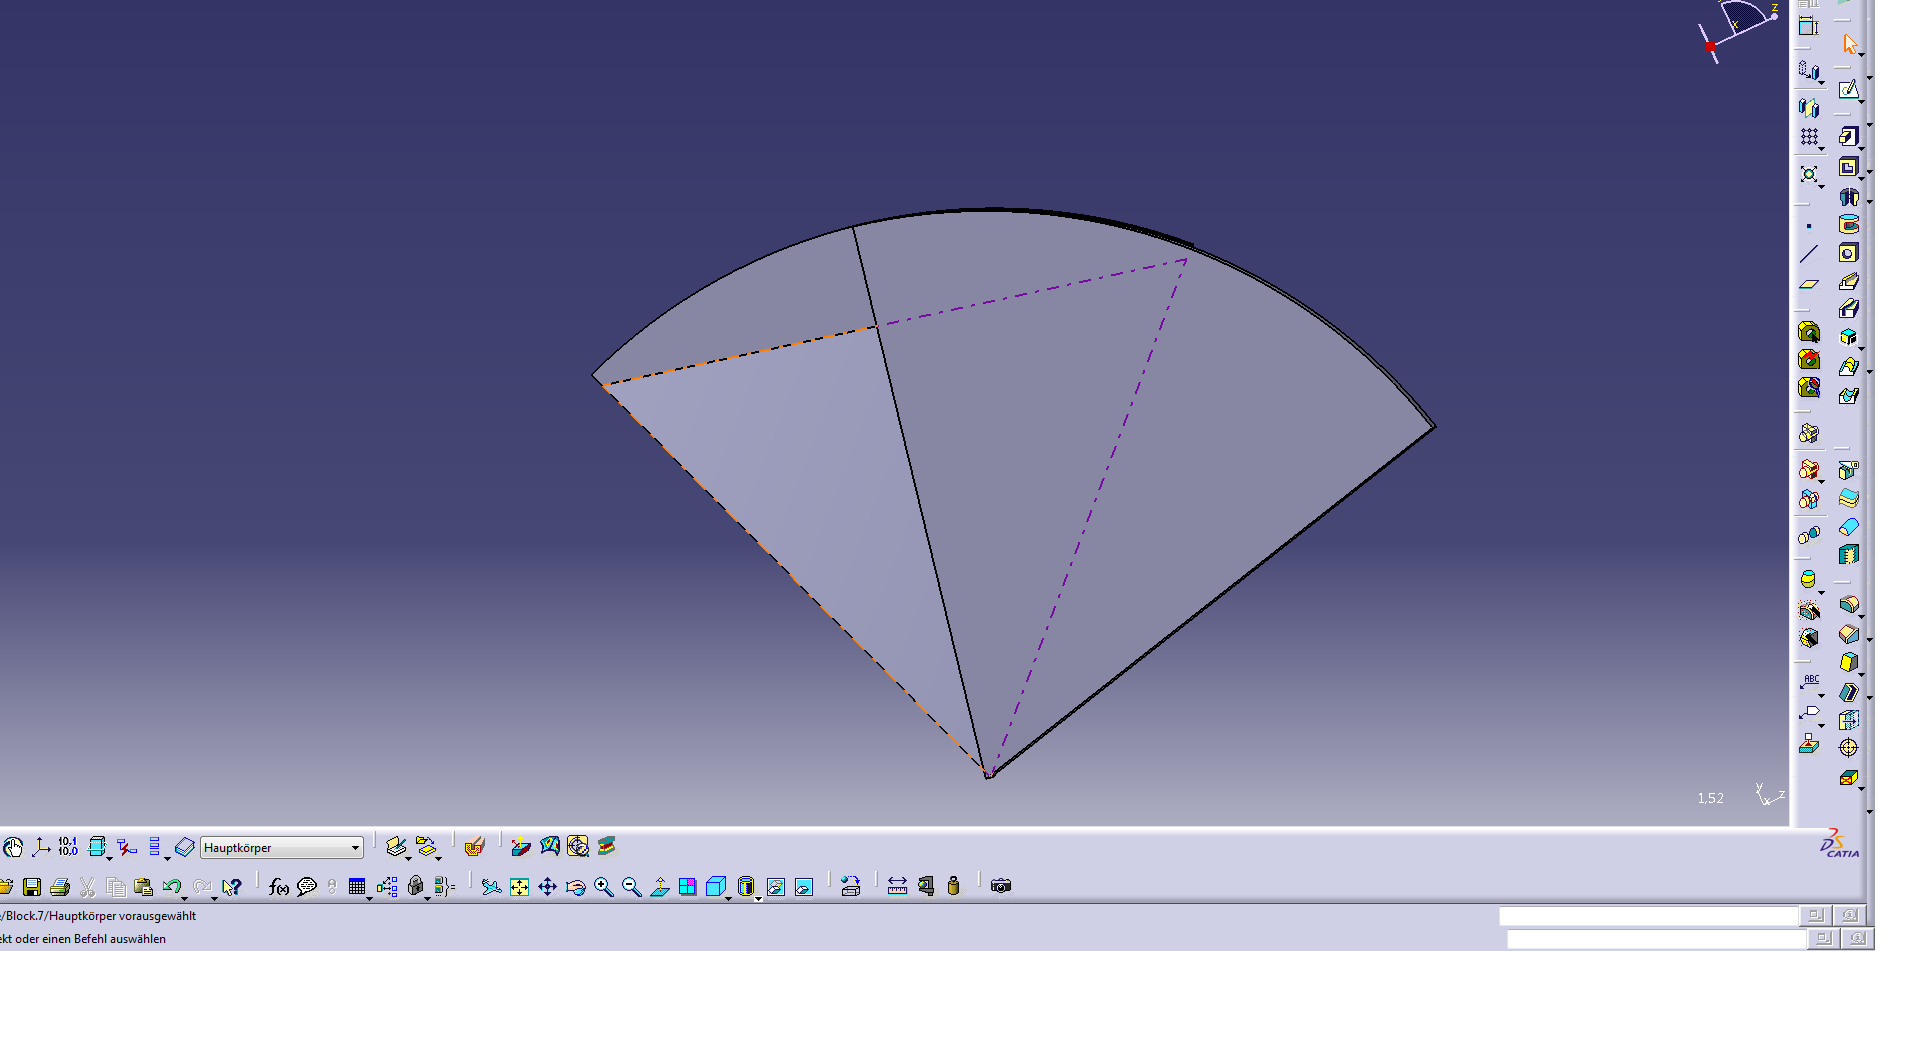Image resolution: width=1920 pixels, height=1040 pixels.
Task: Expand the Isometric View flyout arrow
Action: click(x=728, y=898)
